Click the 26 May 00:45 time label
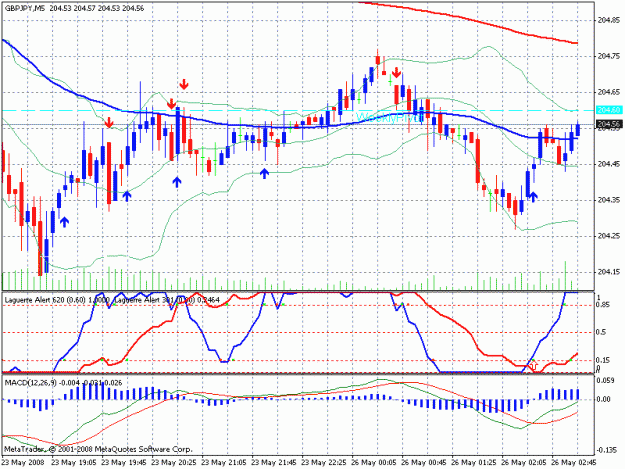 click(x=424, y=463)
